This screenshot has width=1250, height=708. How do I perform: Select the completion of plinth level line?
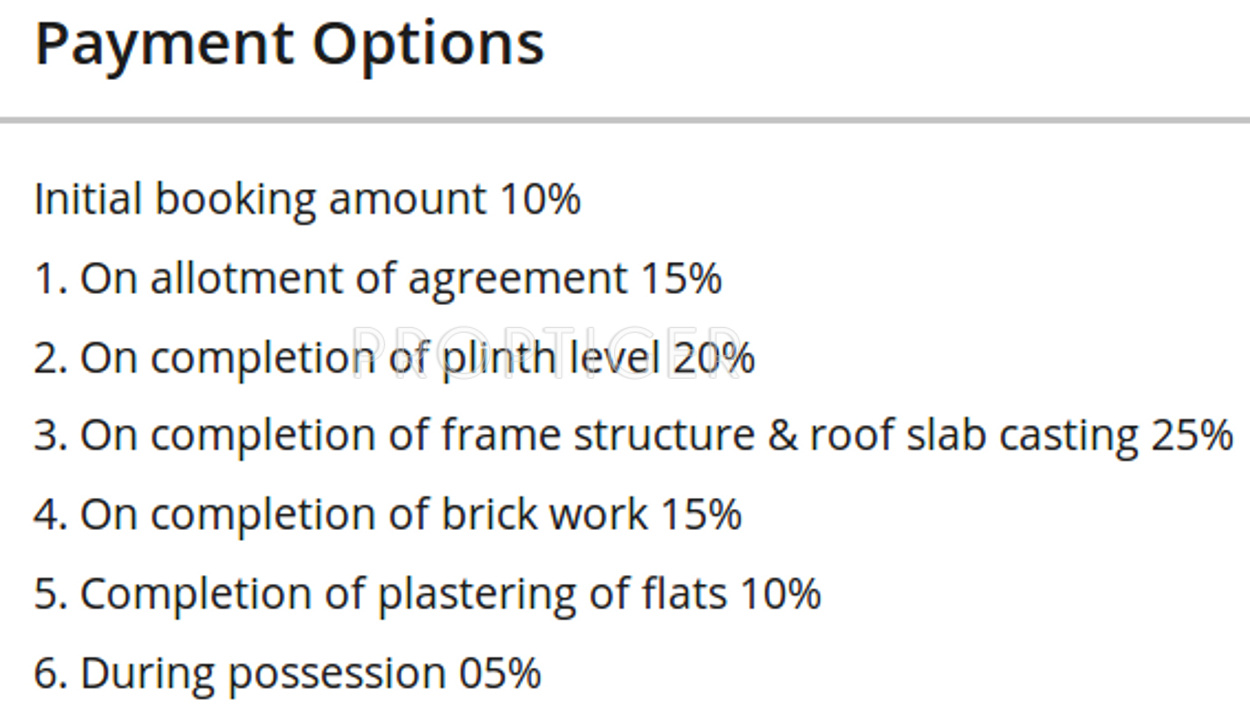tap(395, 357)
